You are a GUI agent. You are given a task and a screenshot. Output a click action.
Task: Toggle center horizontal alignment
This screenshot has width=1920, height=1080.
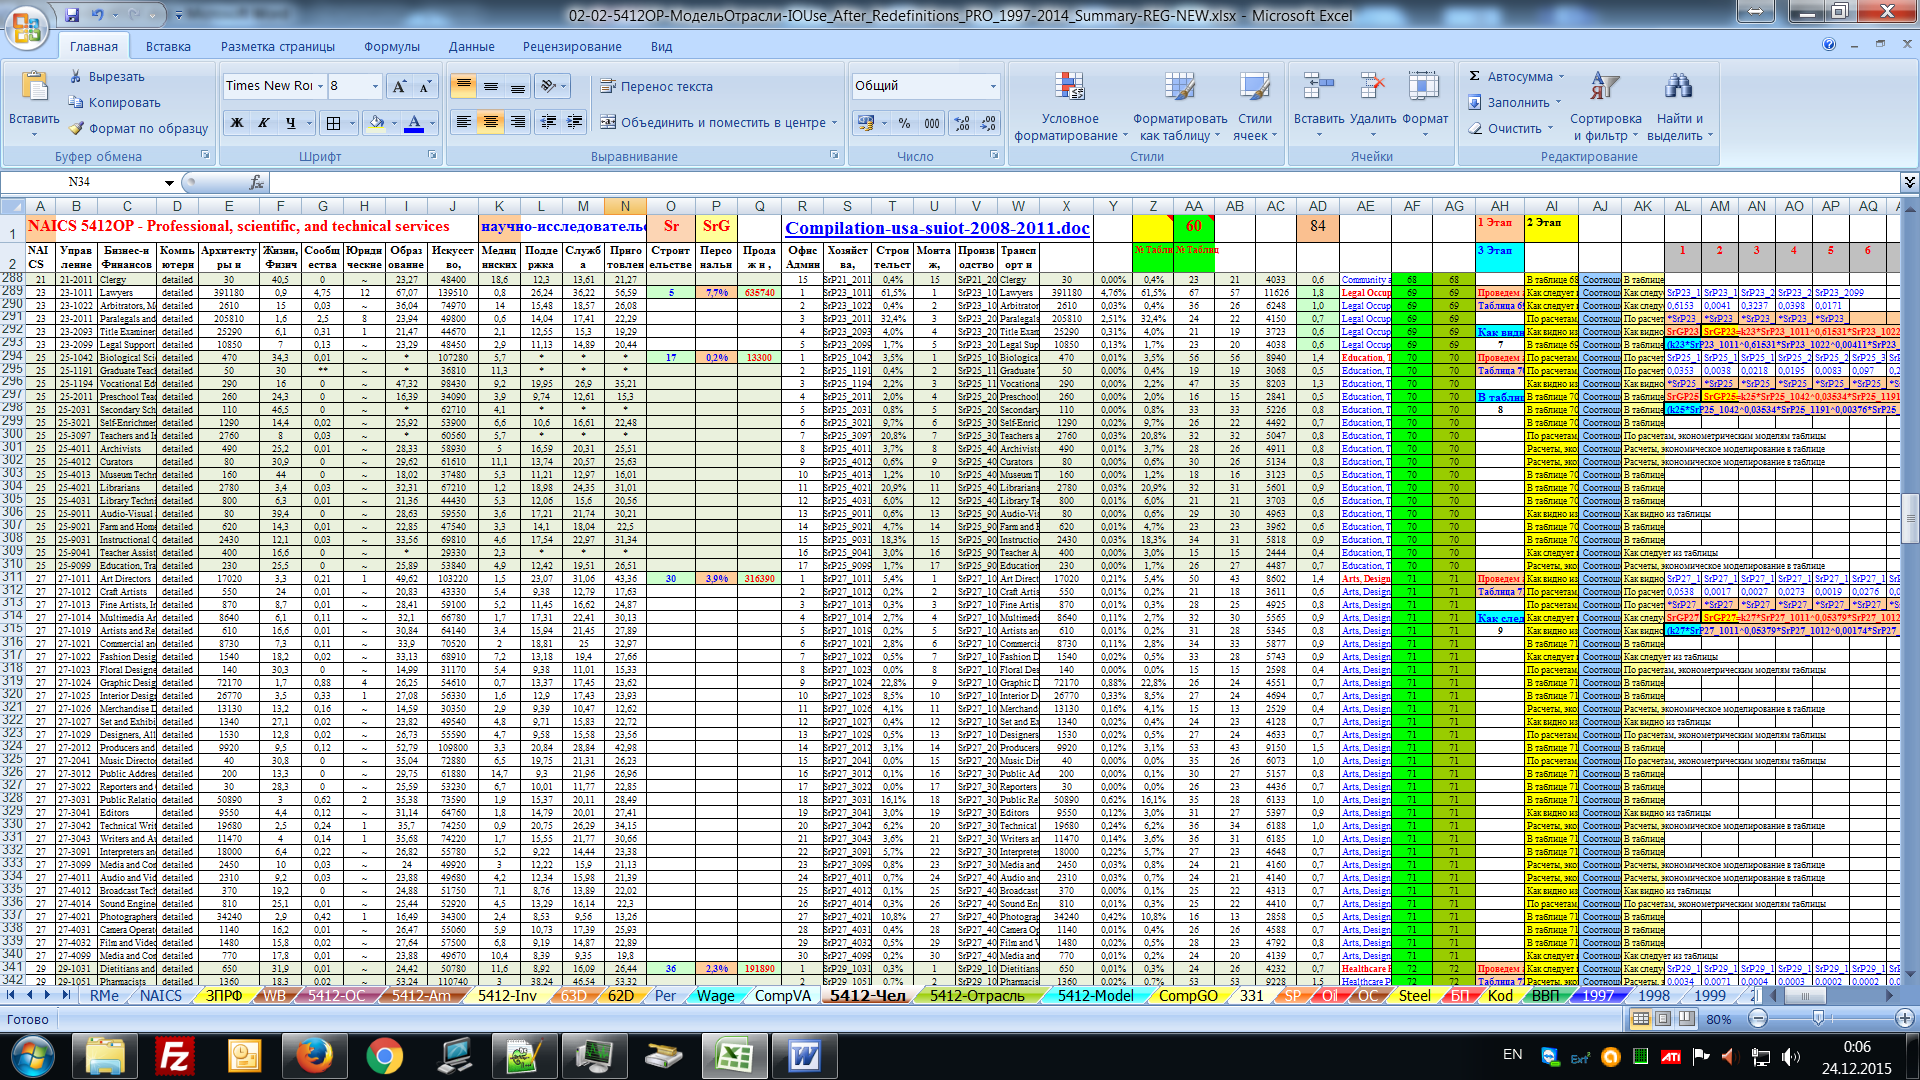coord(490,122)
